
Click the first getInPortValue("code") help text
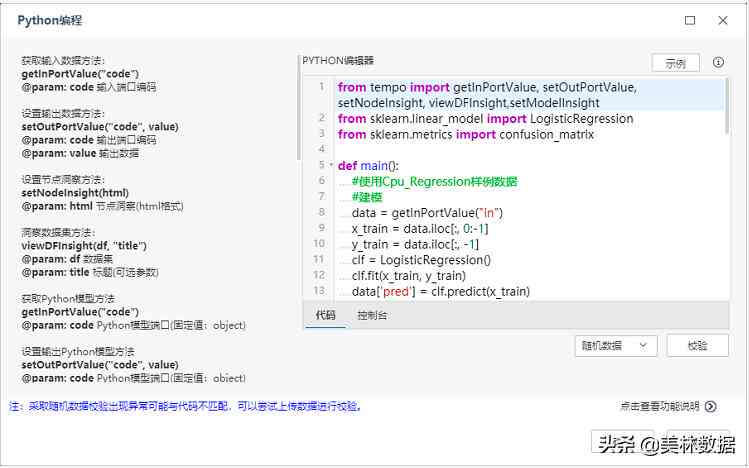click(x=80, y=74)
